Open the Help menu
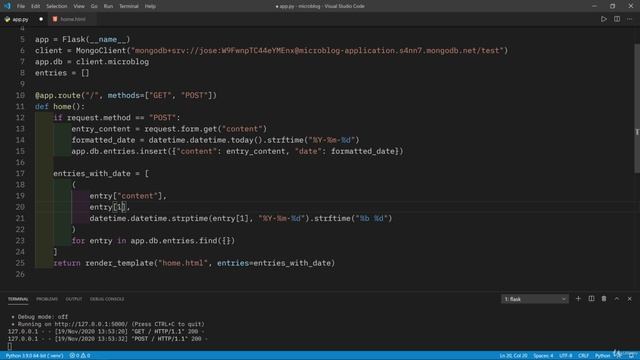Screen dimensions: 640x360 tap(150, 6)
